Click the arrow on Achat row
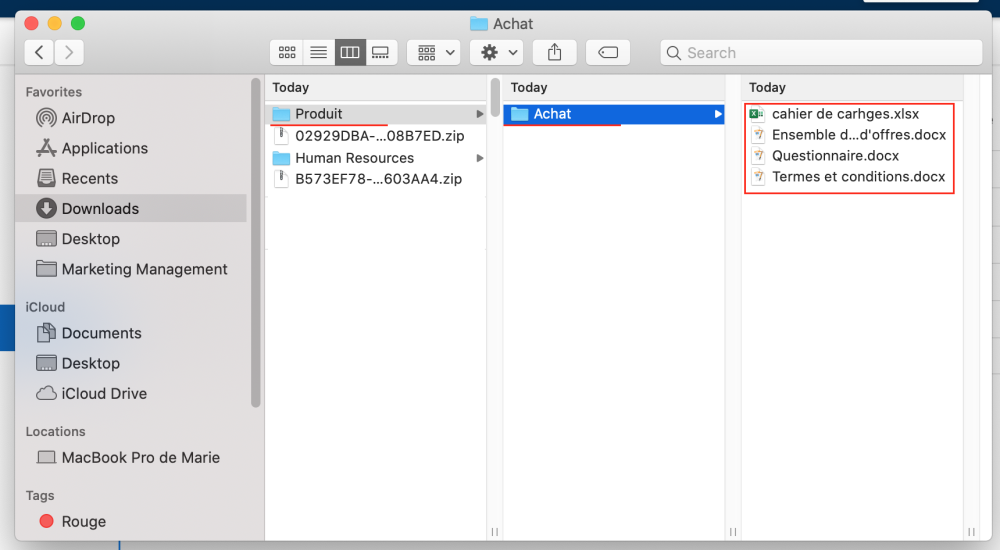 pos(717,114)
